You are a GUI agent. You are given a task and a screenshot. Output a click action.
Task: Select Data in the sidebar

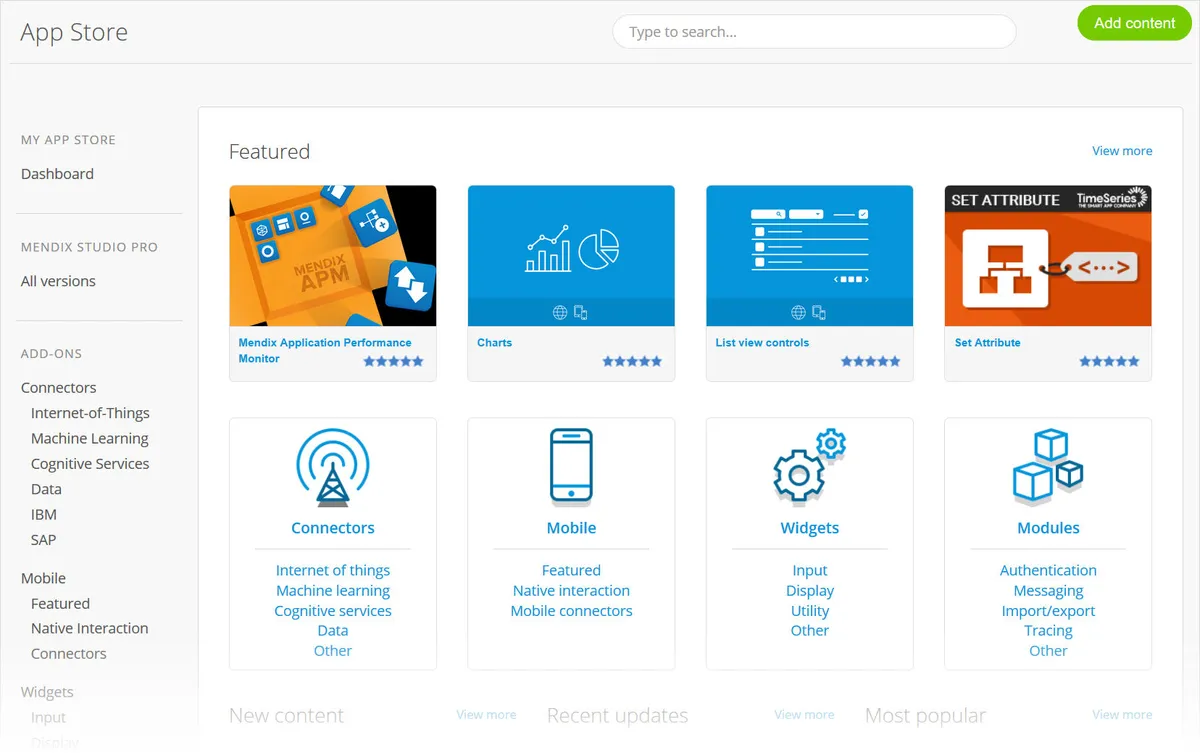point(46,489)
